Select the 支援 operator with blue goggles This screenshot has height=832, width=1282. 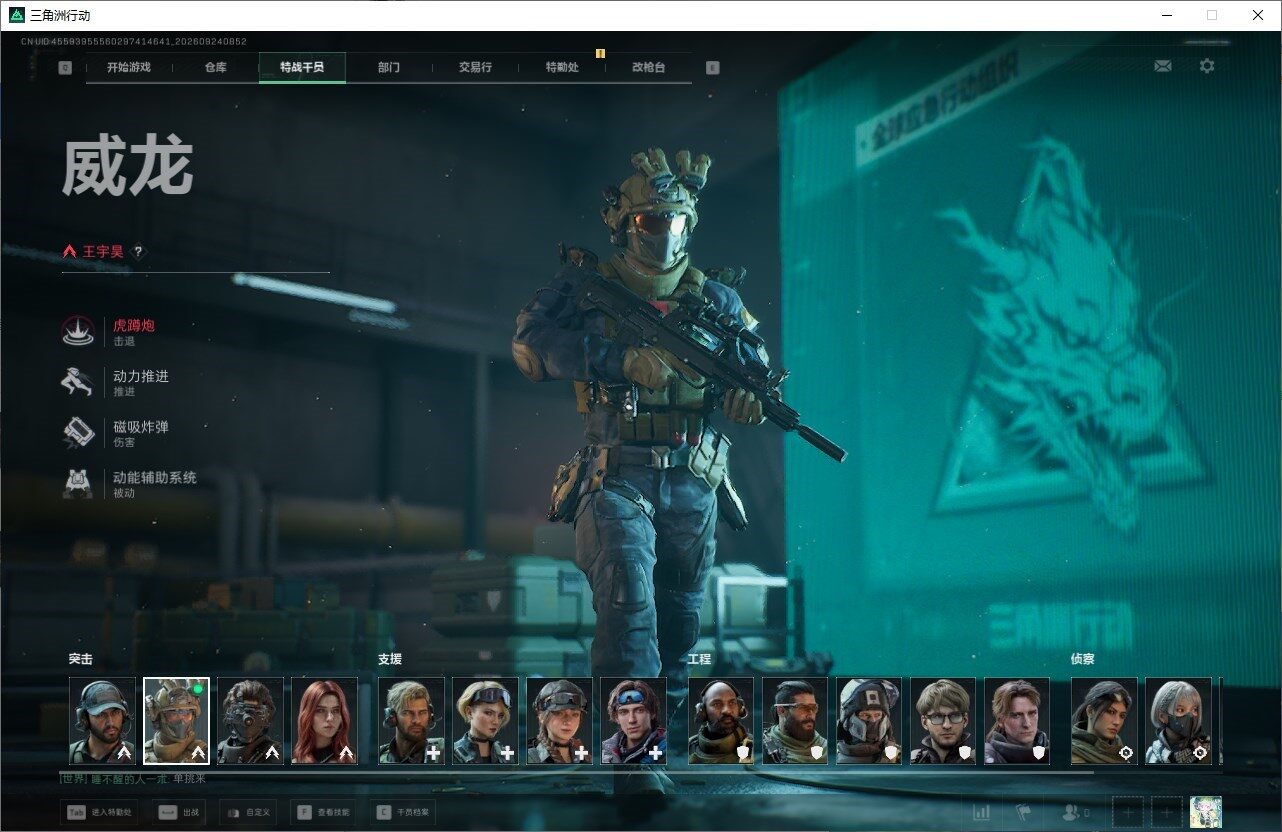click(633, 721)
